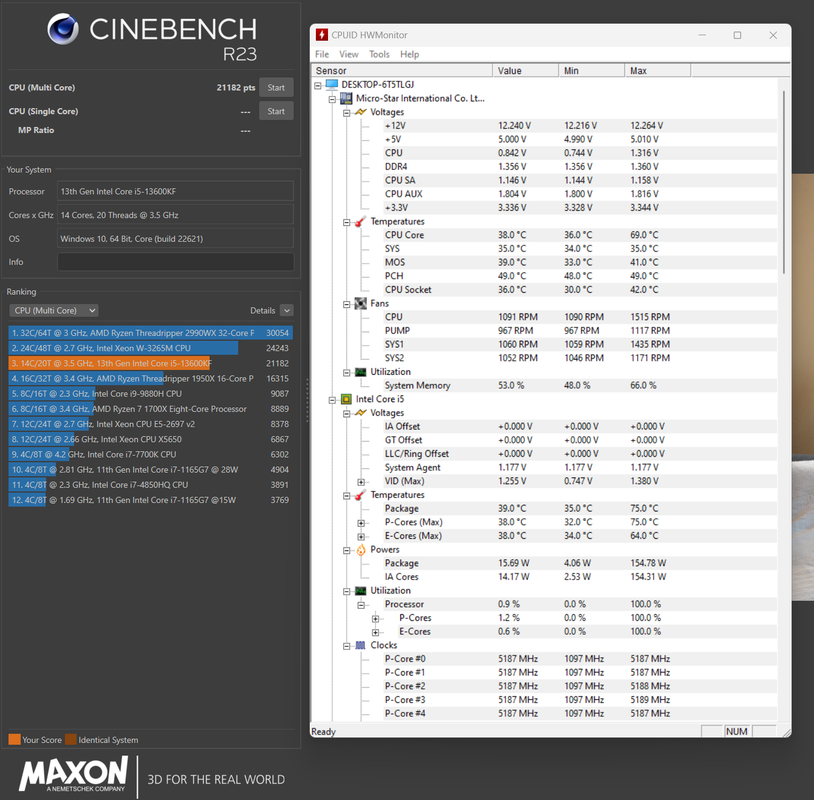Click the Max column header
Screen dimensions: 814x800
[x=658, y=71]
